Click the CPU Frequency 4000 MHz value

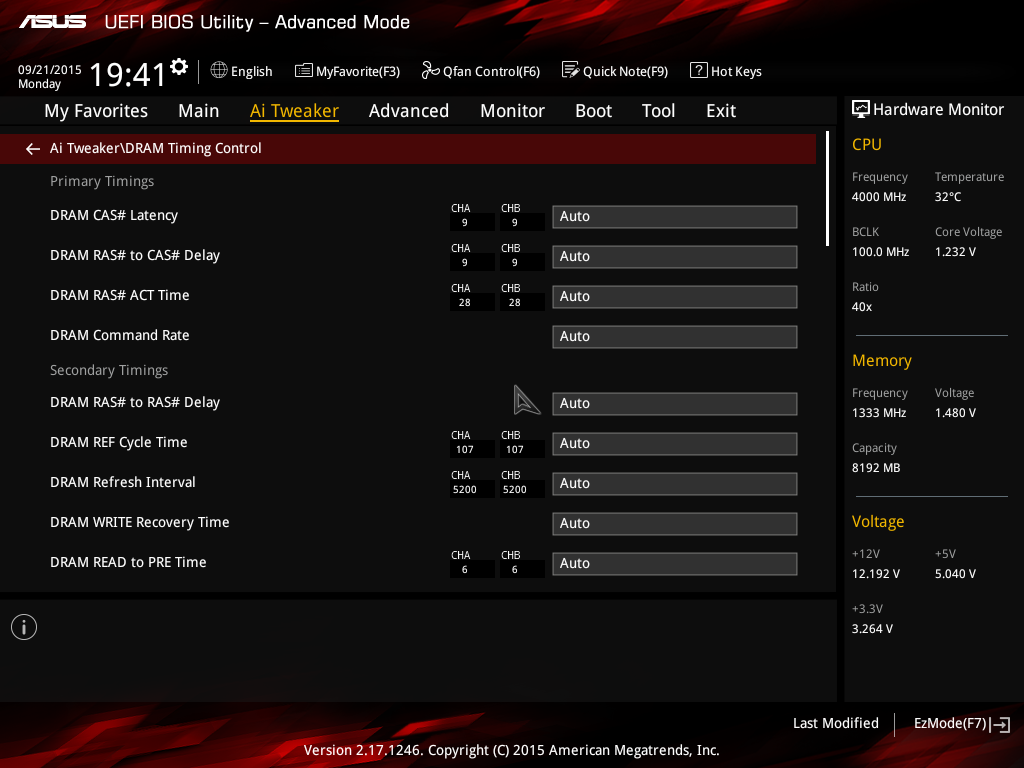click(x=879, y=197)
